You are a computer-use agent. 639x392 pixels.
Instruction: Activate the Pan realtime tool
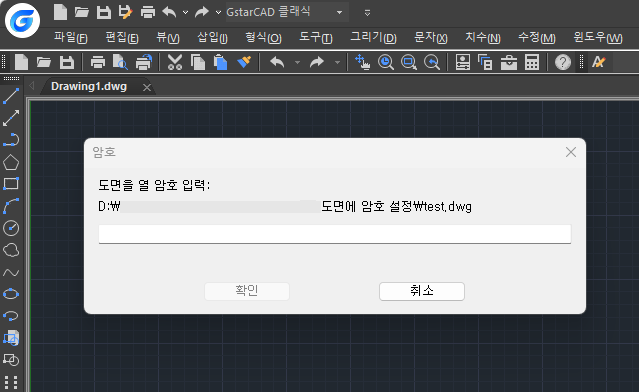[x=362, y=62]
